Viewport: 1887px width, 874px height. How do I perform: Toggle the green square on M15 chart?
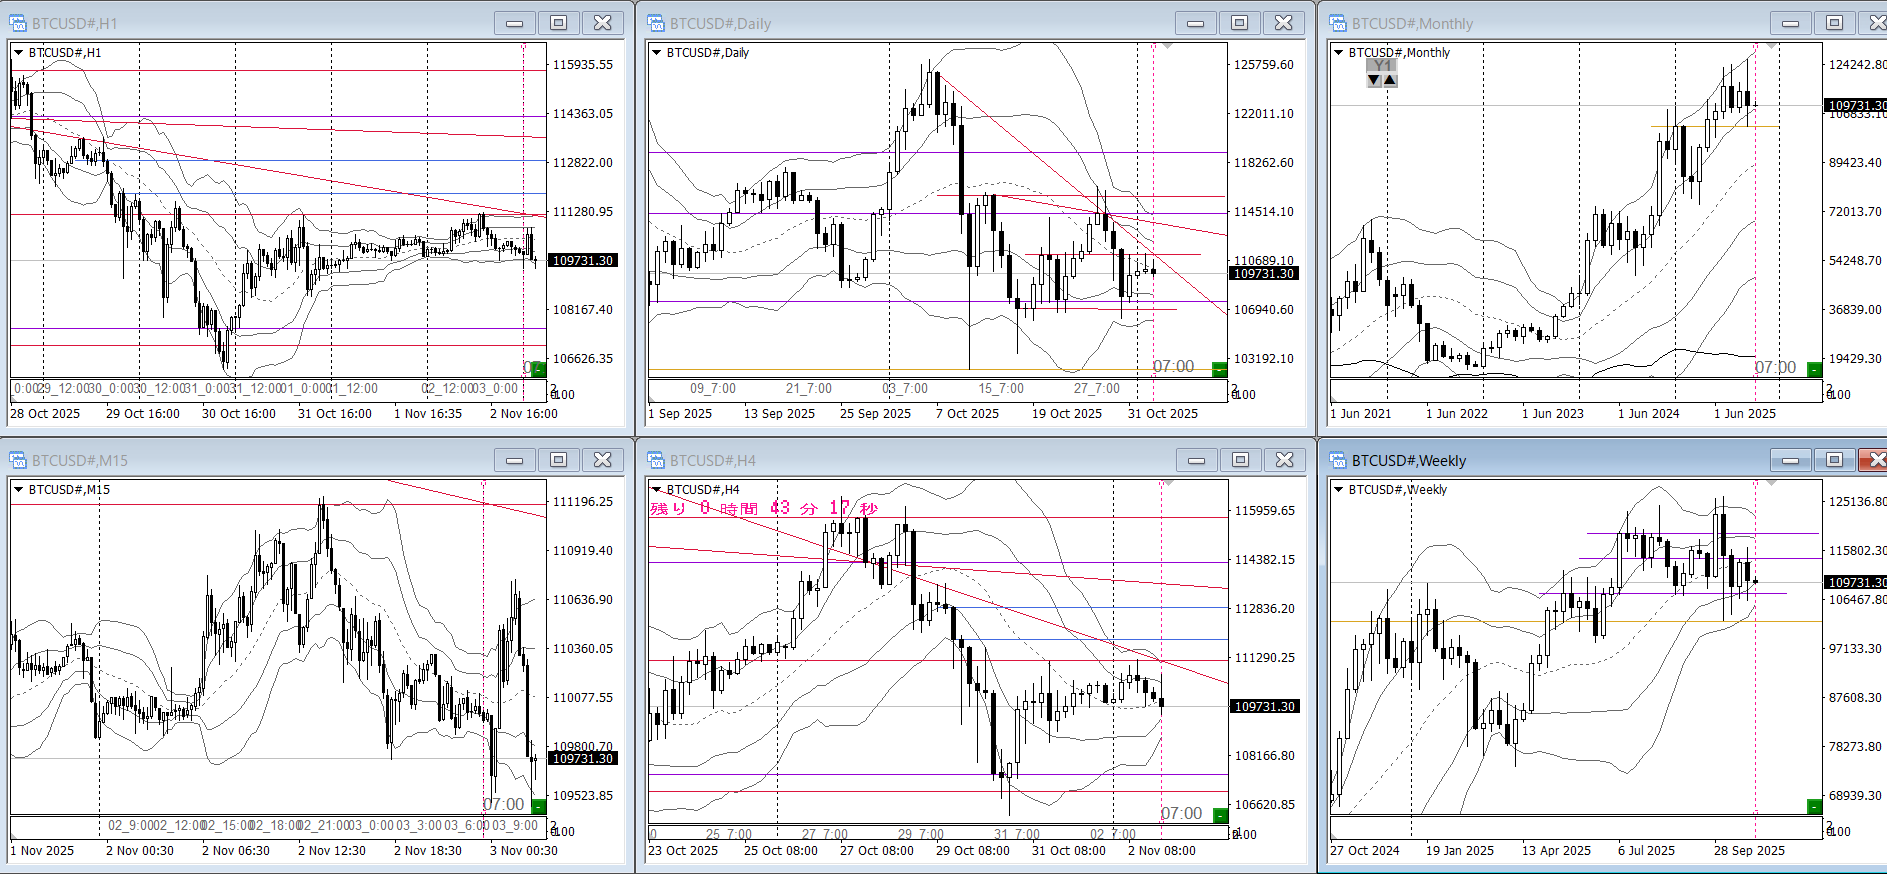point(538,806)
